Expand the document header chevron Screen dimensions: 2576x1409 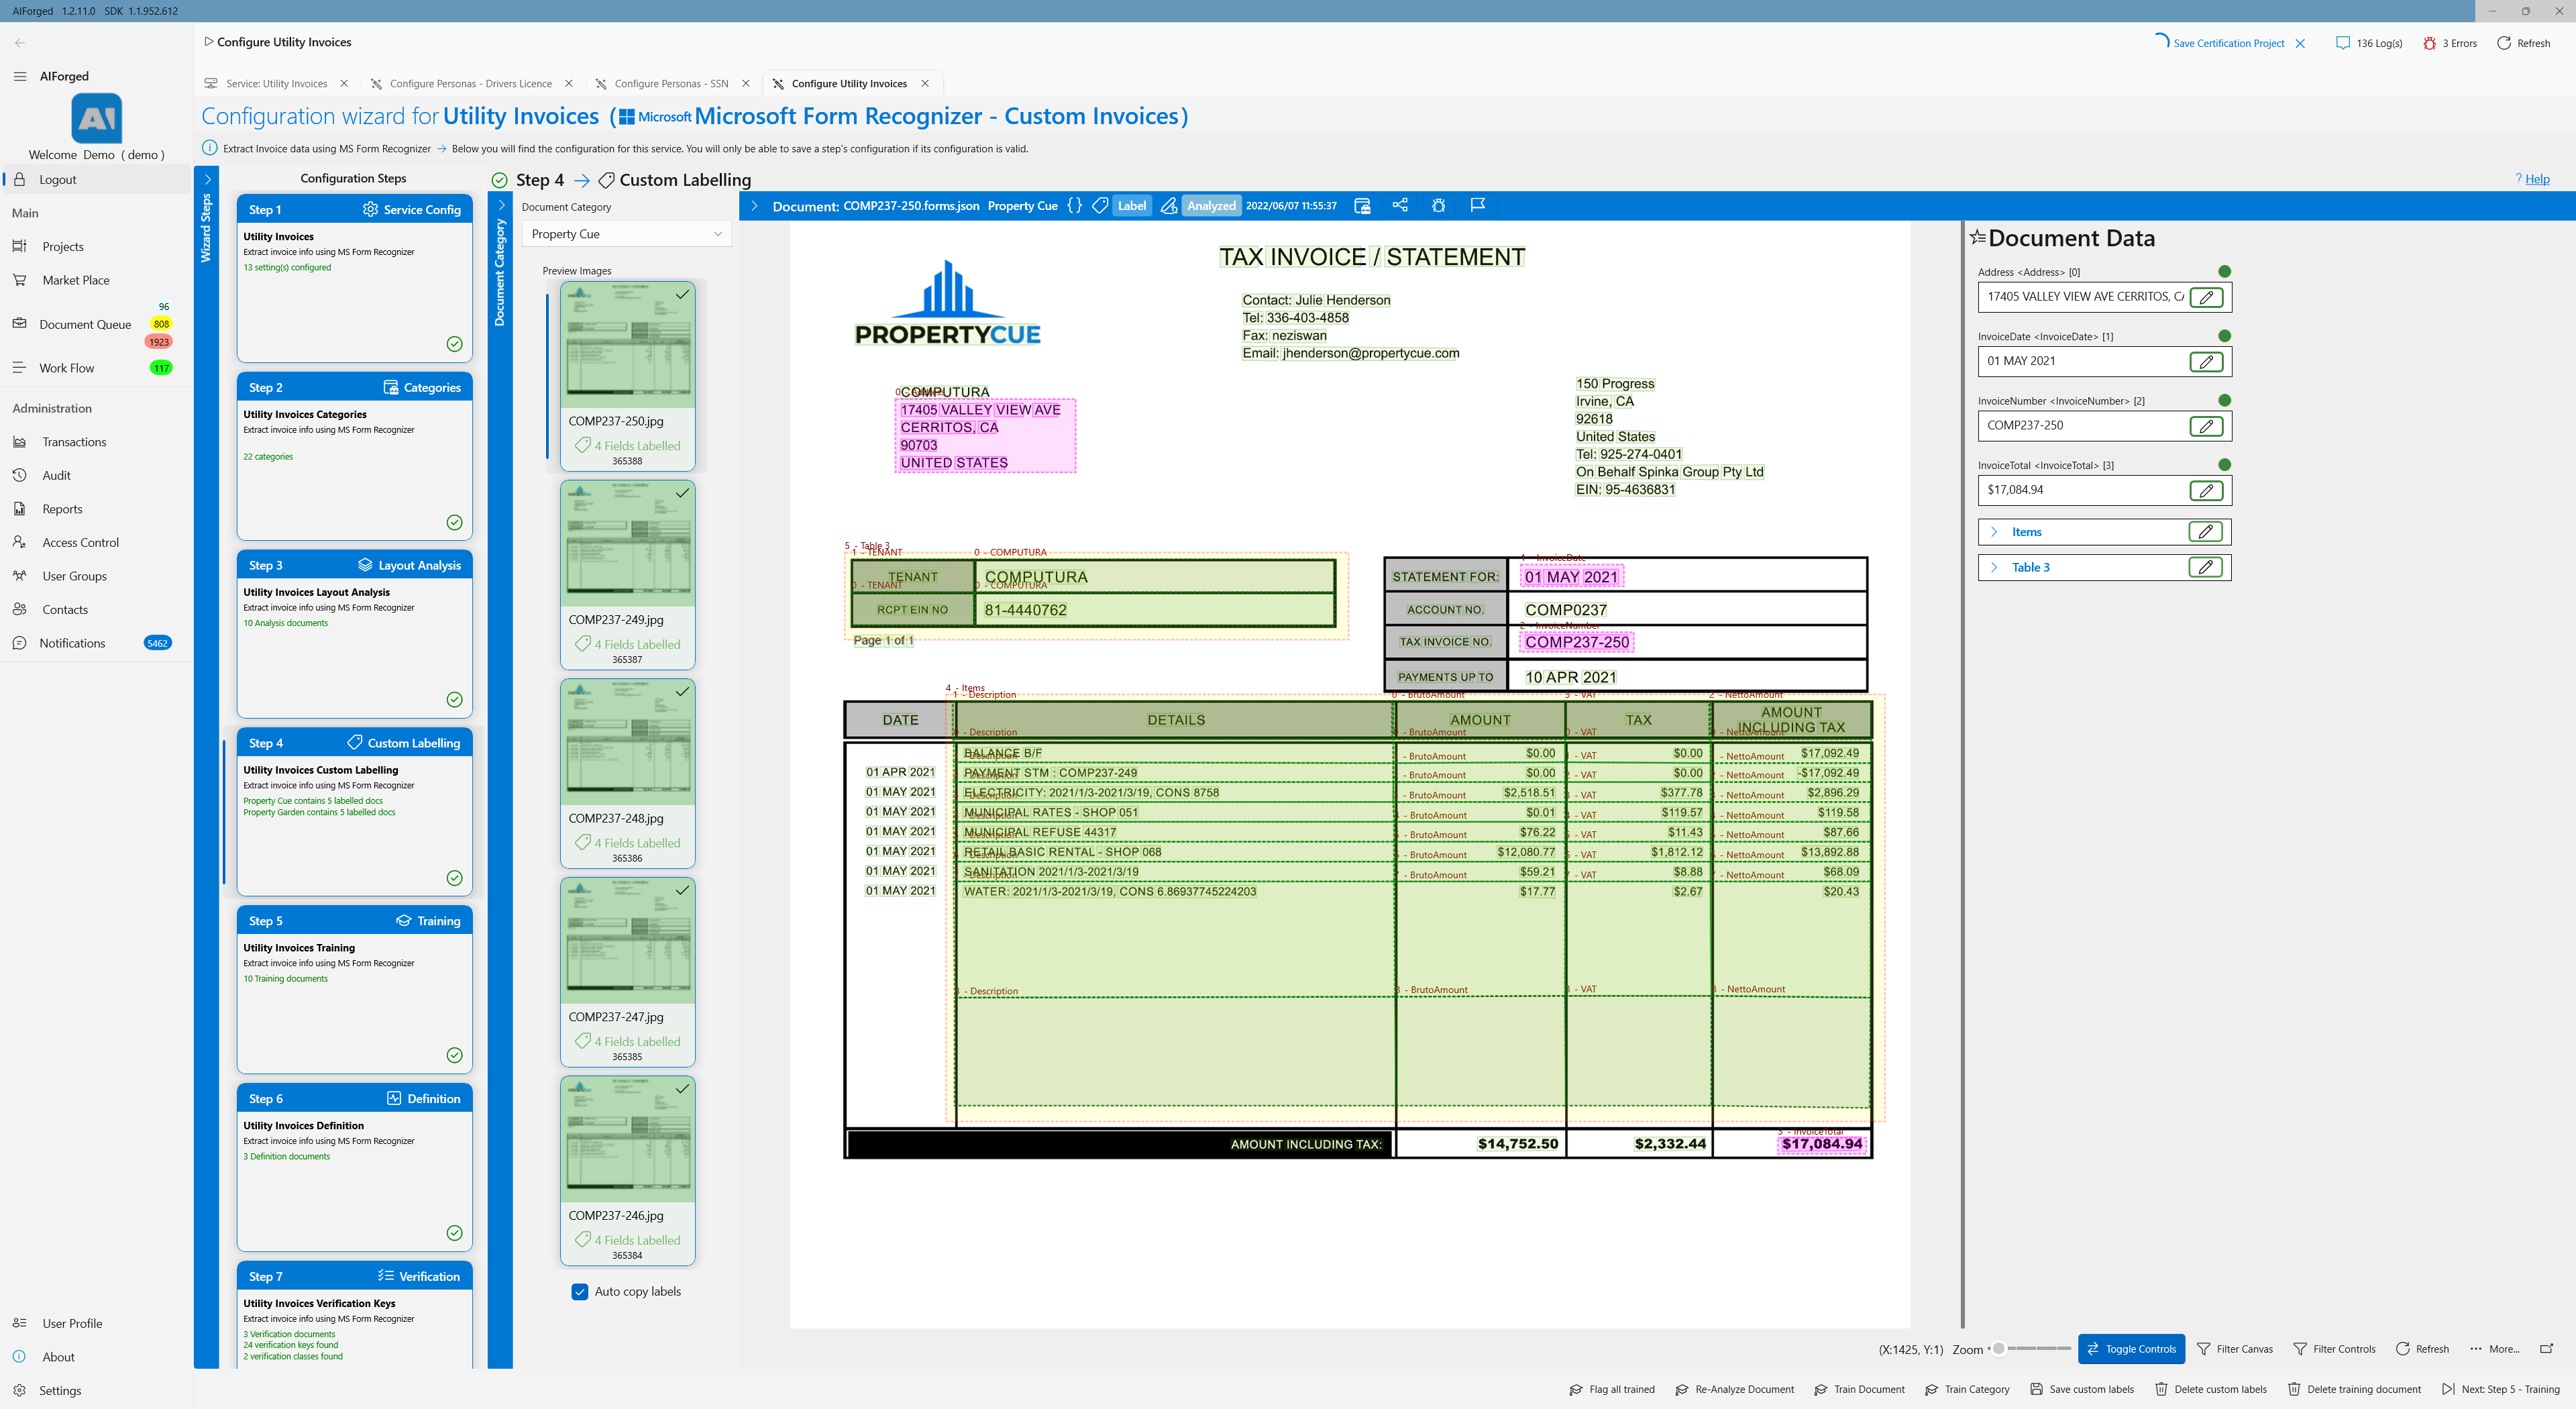tap(754, 206)
